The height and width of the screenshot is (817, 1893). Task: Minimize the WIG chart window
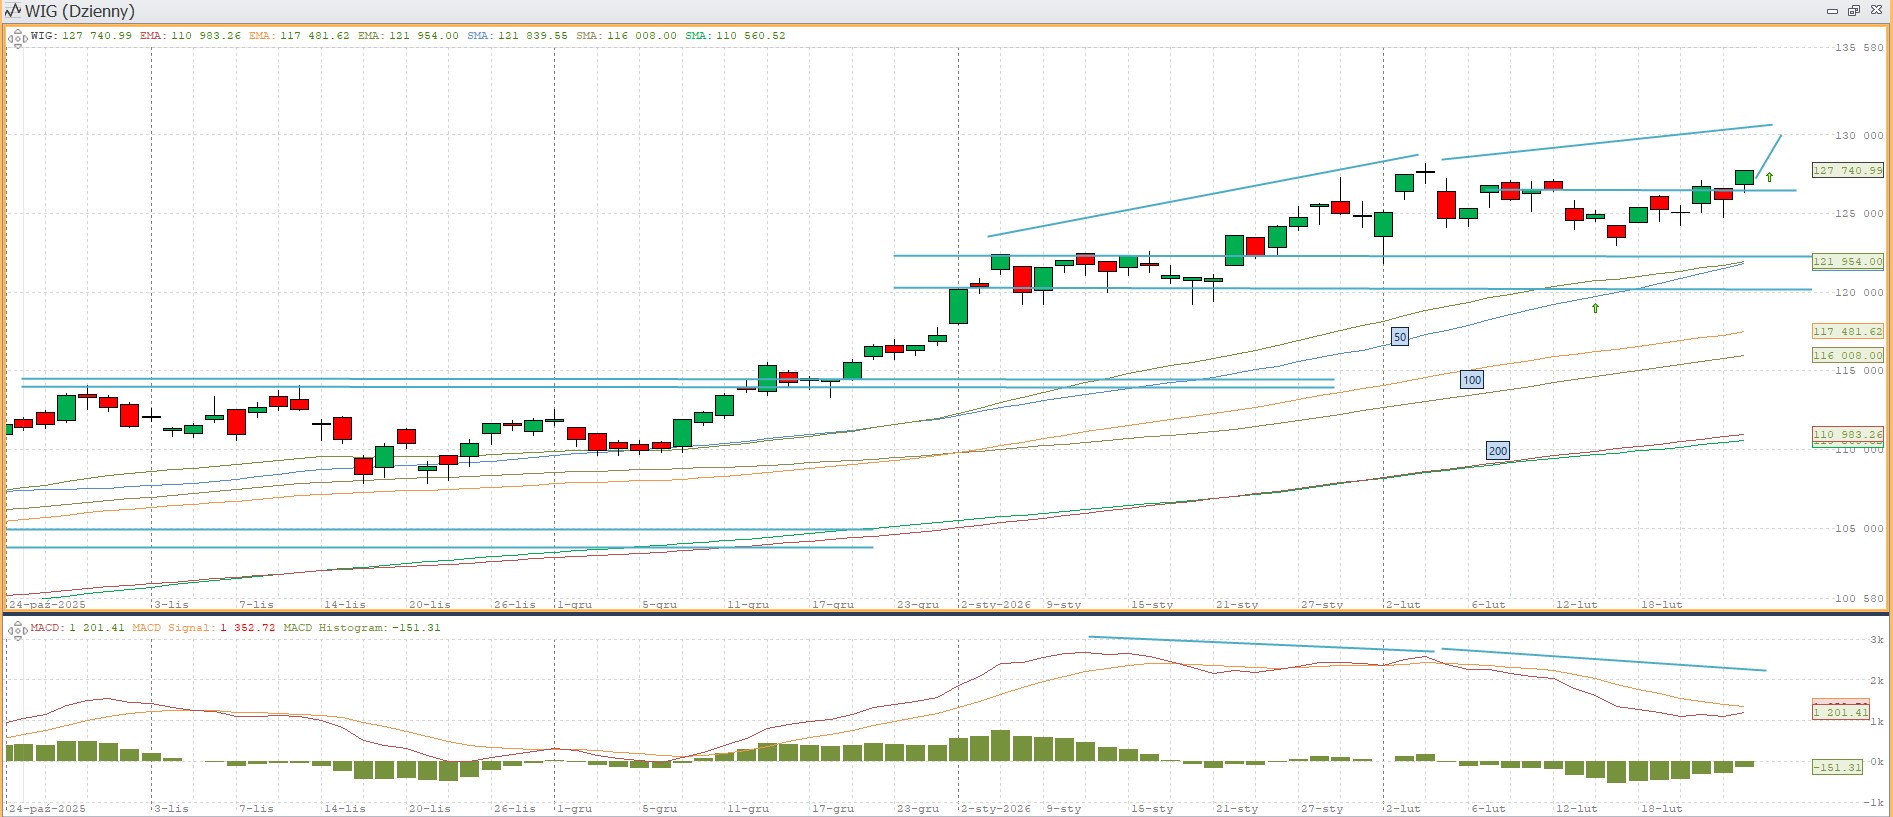click(x=1832, y=11)
